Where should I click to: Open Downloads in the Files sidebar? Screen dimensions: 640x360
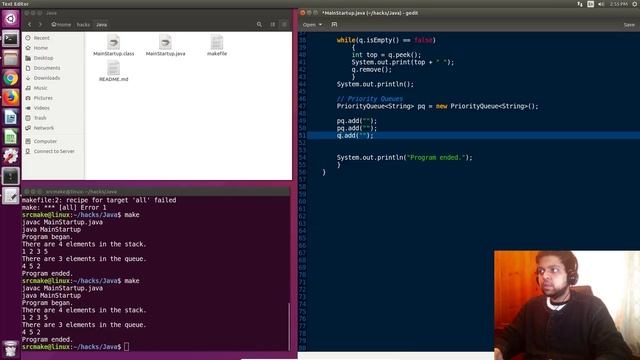(47, 78)
